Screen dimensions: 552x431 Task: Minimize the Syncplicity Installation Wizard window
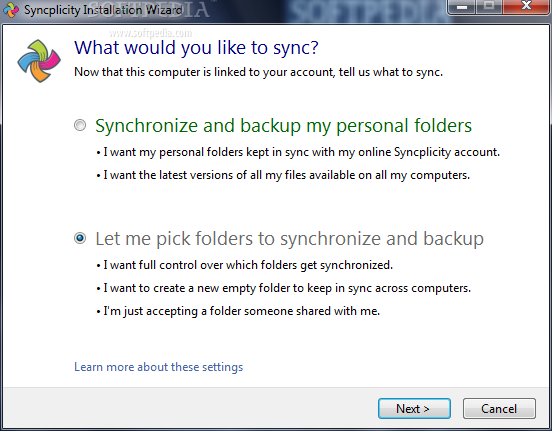click(x=462, y=6)
